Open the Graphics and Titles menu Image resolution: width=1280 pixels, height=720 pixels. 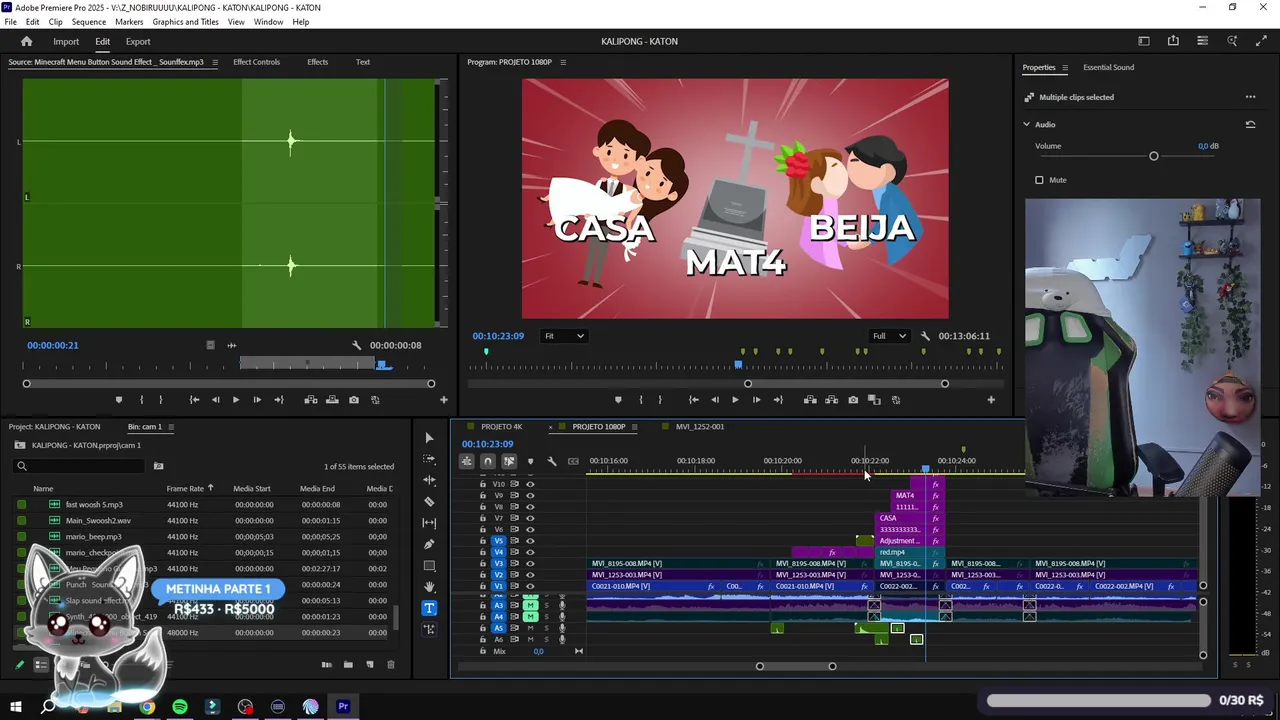[185, 22]
